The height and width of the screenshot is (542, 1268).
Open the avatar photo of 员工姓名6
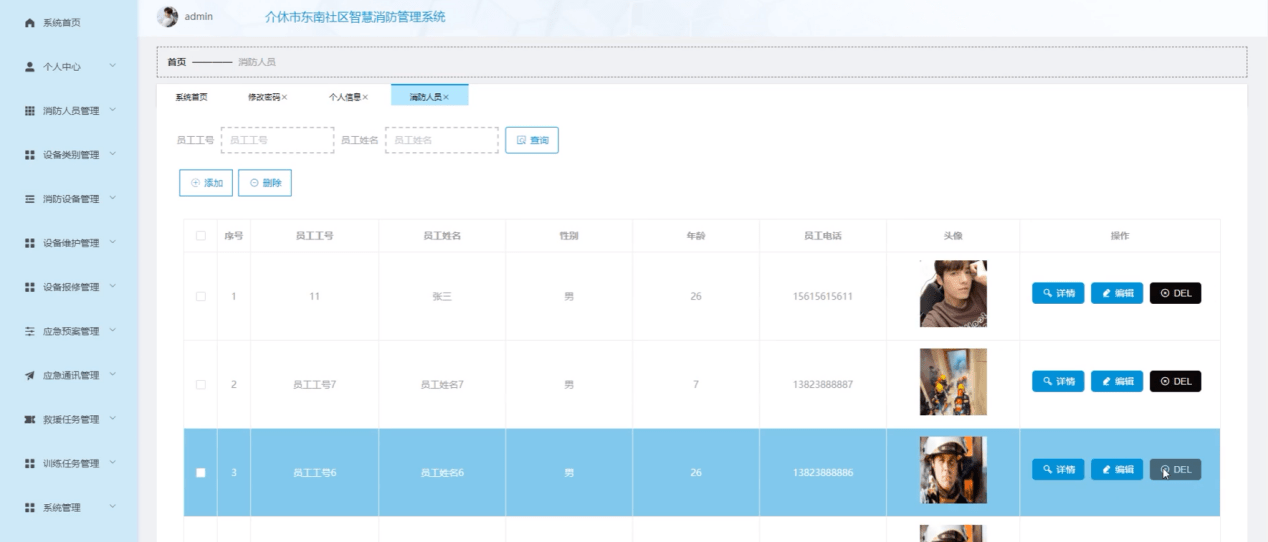point(953,470)
